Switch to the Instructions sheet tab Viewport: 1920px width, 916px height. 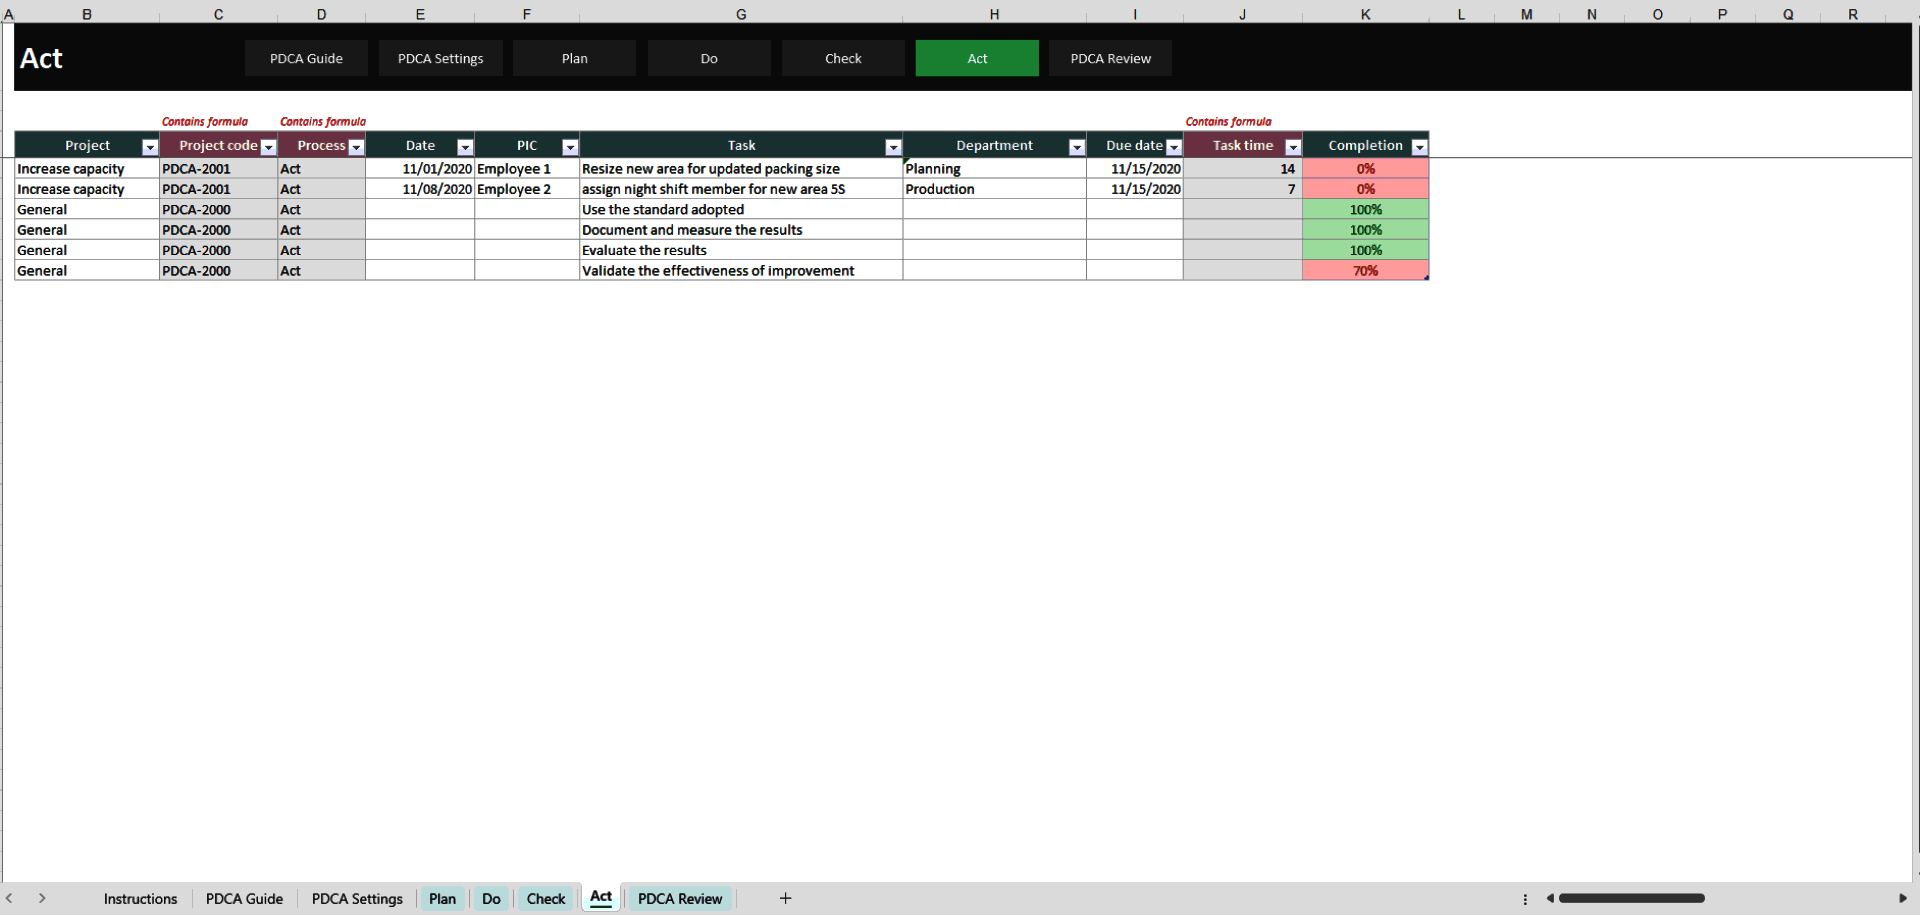[140, 898]
